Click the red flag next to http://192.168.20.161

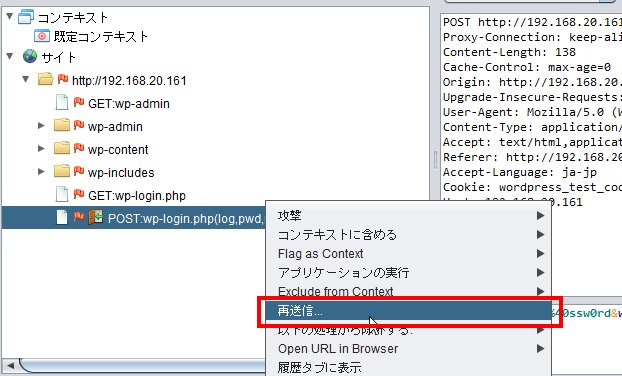[63, 79]
